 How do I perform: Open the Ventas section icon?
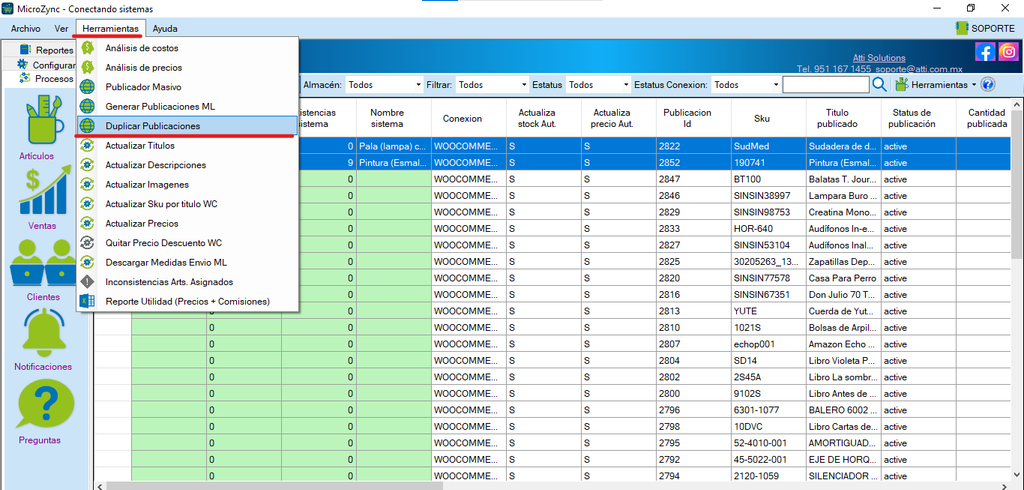[46, 191]
